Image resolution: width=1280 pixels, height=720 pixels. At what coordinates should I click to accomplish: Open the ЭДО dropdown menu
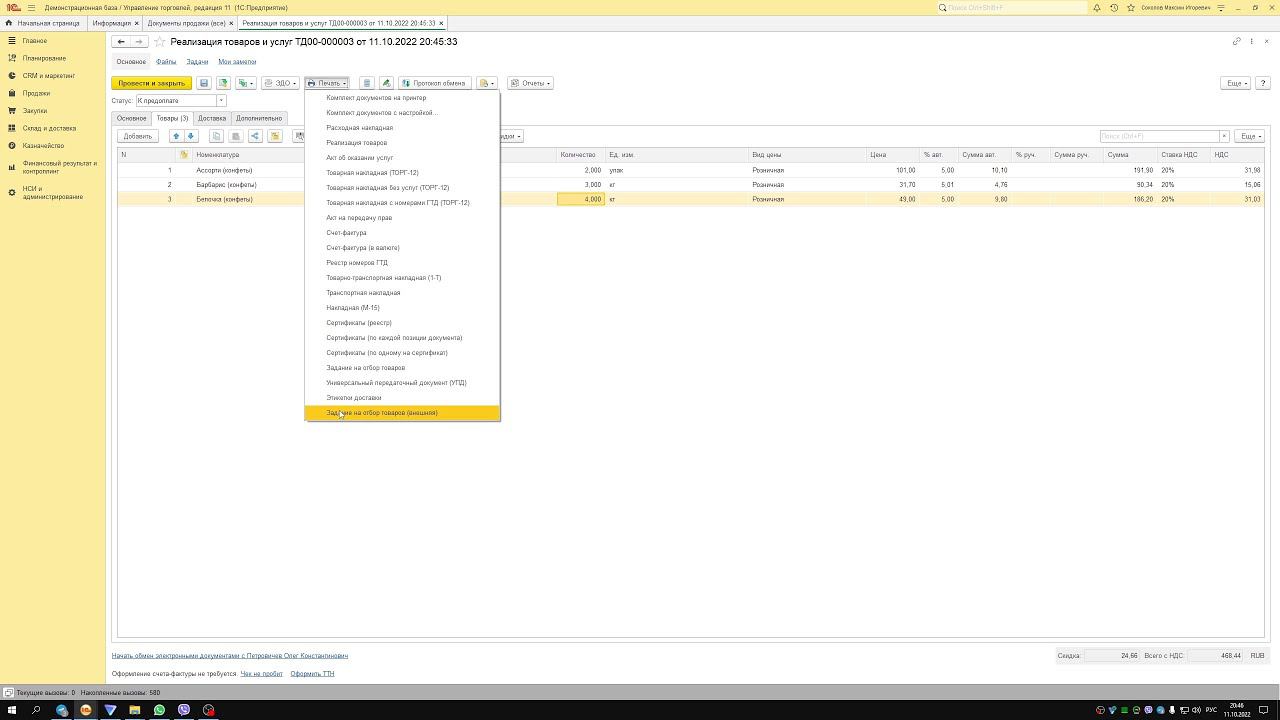pos(281,83)
